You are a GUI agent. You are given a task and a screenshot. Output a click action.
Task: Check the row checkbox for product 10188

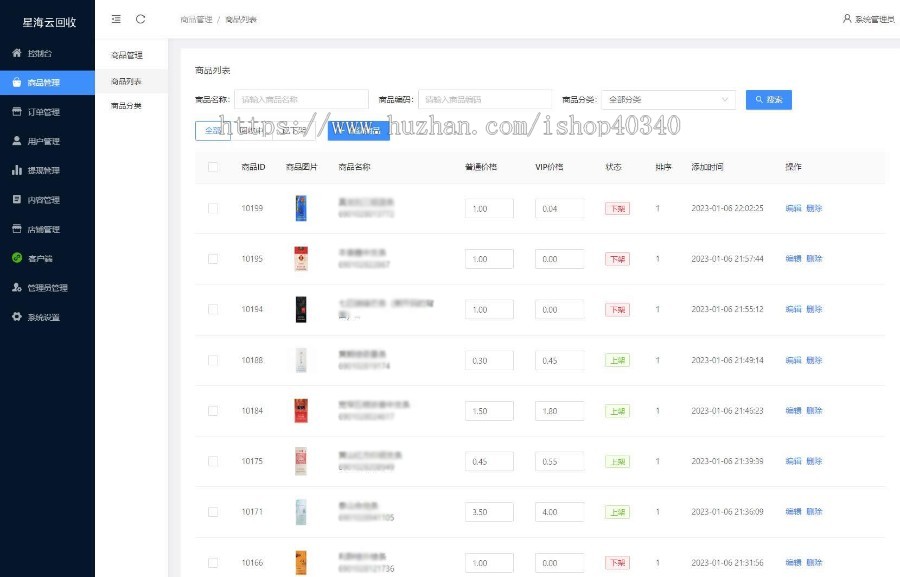(x=213, y=360)
